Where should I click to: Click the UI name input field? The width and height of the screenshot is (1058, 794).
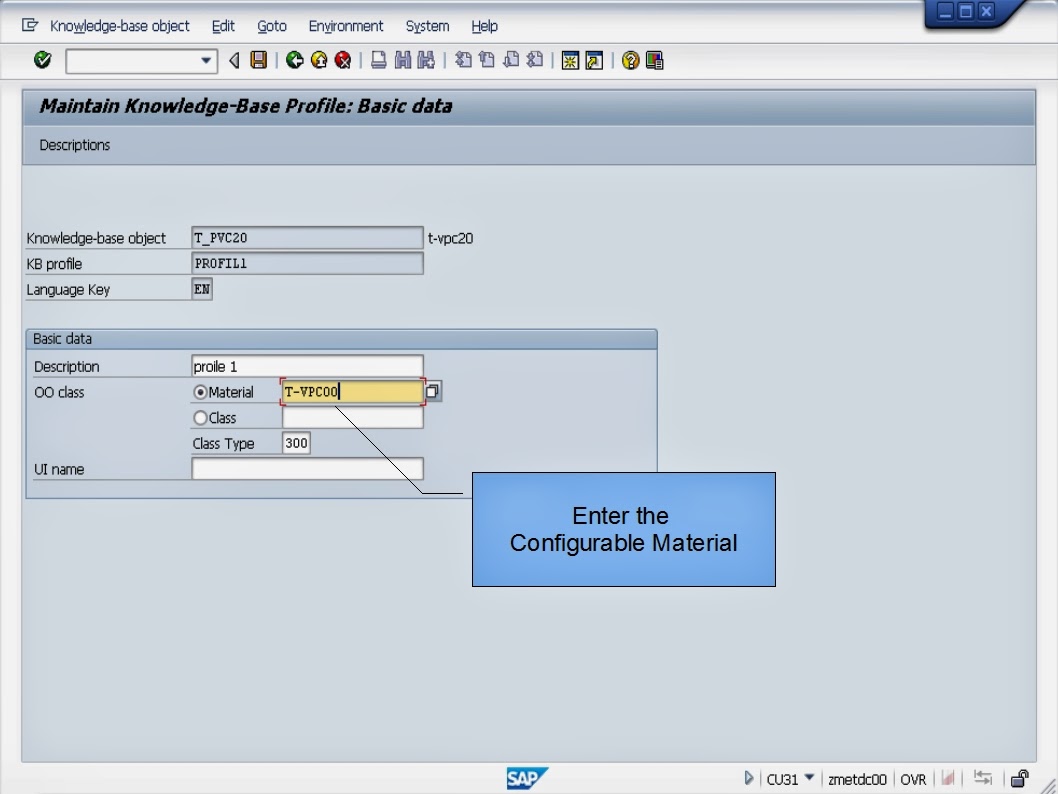tap(306, 468)
